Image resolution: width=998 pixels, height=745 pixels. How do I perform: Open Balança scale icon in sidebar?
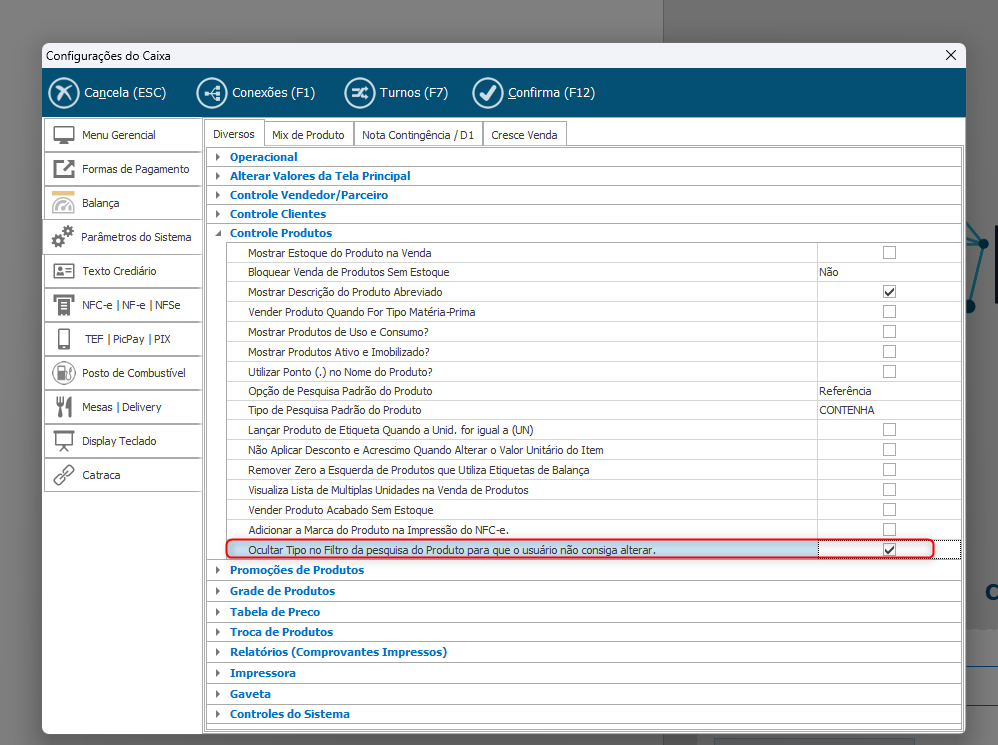(x=64, y=203)
